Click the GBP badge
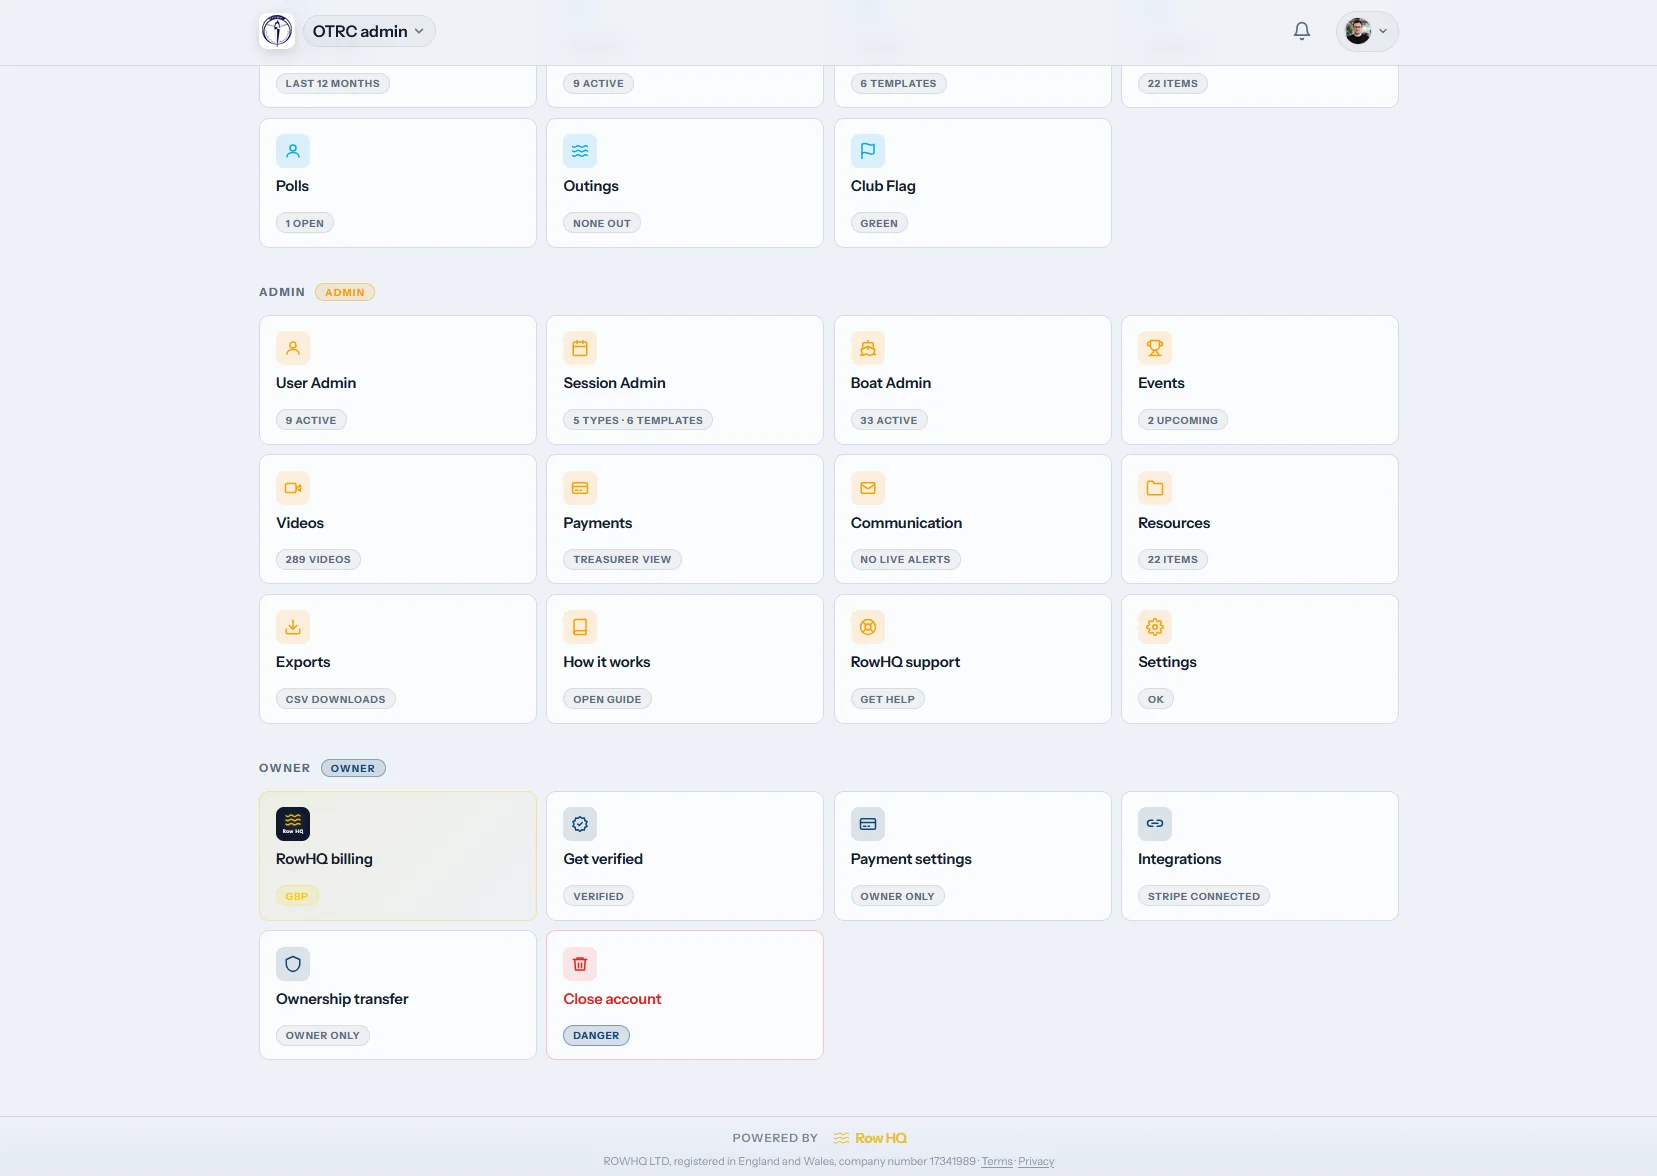The image size is (1657, 1176). click(297, 896)
